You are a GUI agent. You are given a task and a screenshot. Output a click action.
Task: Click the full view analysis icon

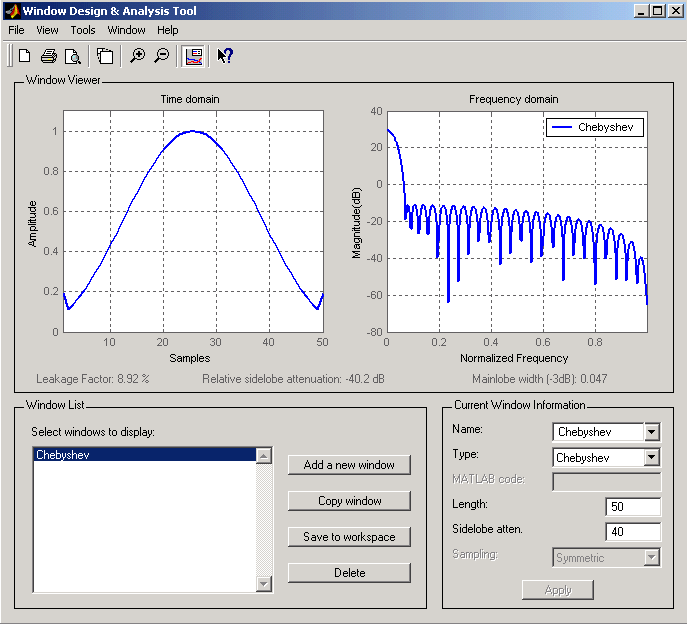pyautogui.click(x=105, y=56)
